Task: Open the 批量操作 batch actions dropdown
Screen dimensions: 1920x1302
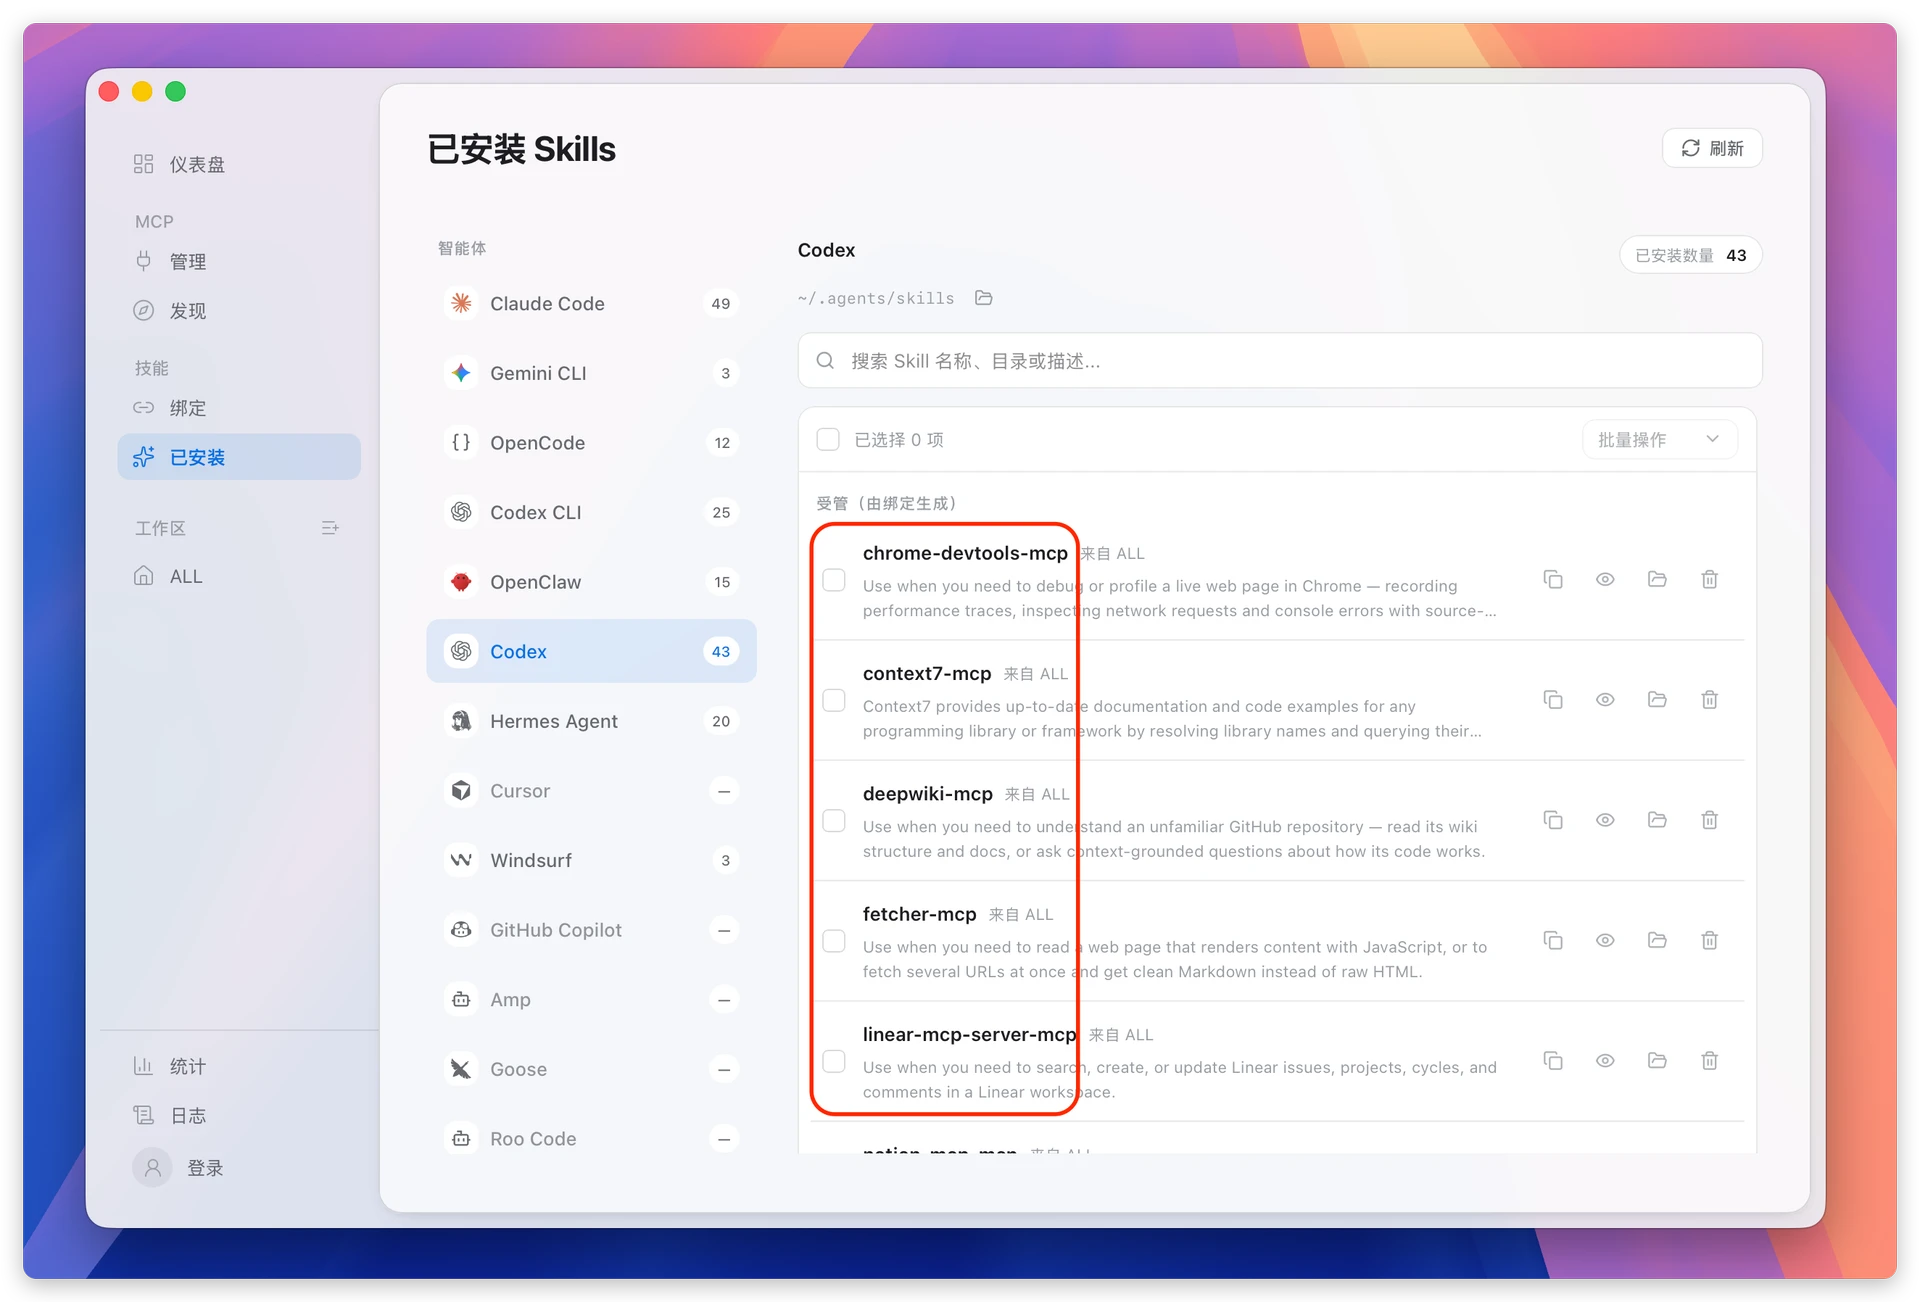Action: point(1660,439)
